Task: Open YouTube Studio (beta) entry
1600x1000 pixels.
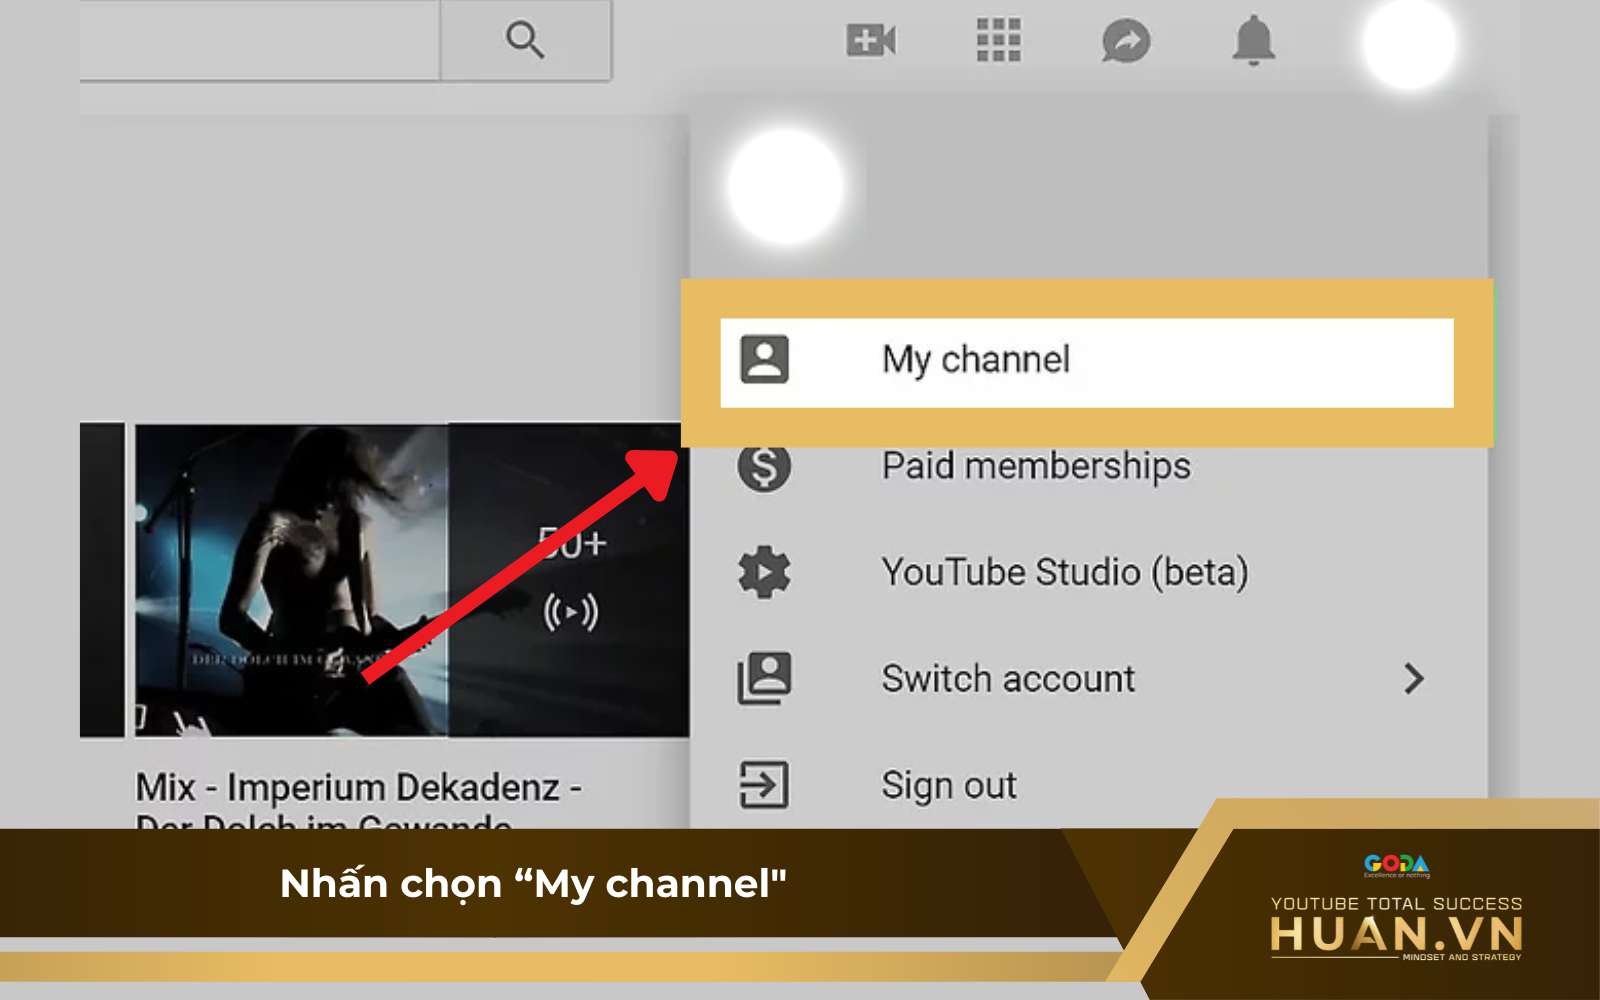Action: (x=1087, y=572)
